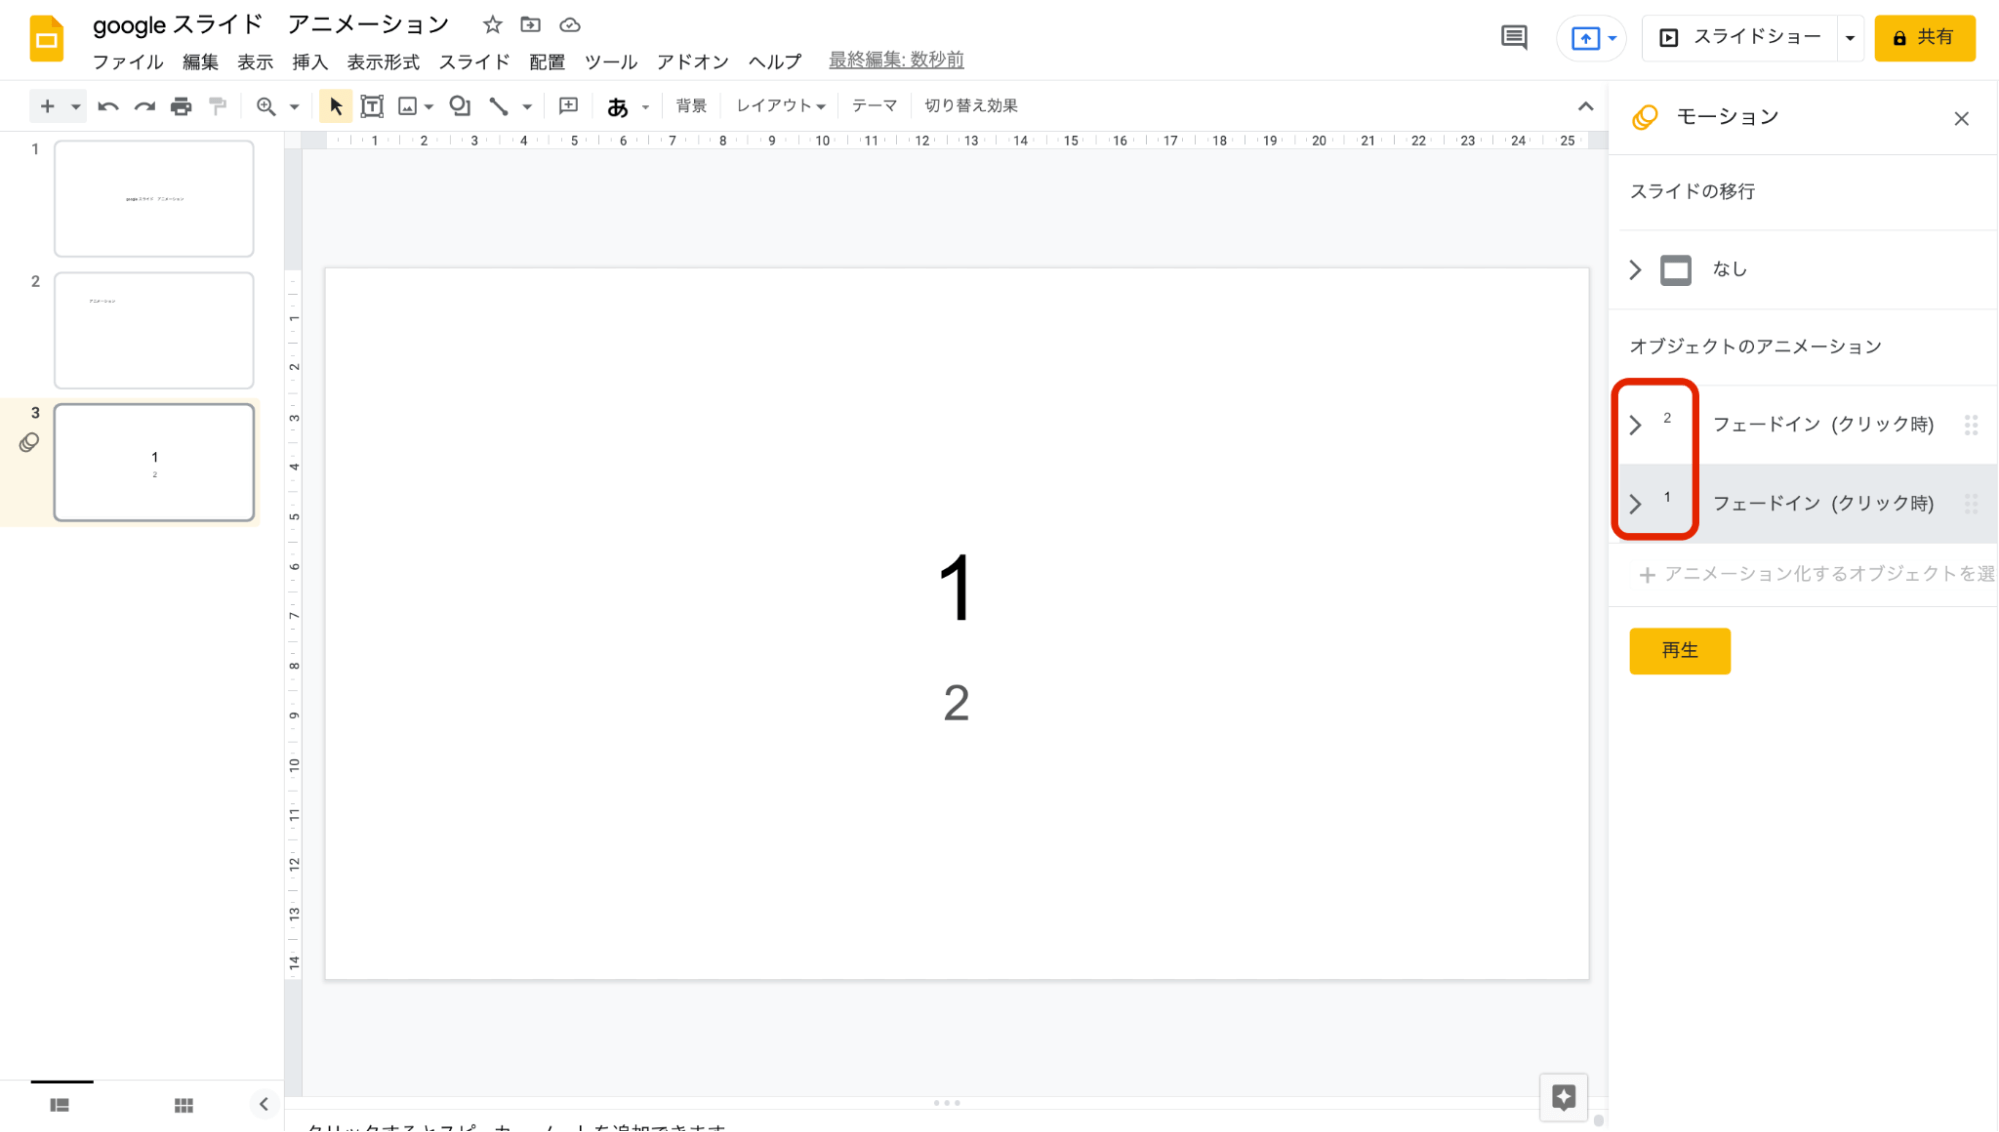
Task: Open the ファイル menu
Action: pyautogui.click(x=128, y=62)
